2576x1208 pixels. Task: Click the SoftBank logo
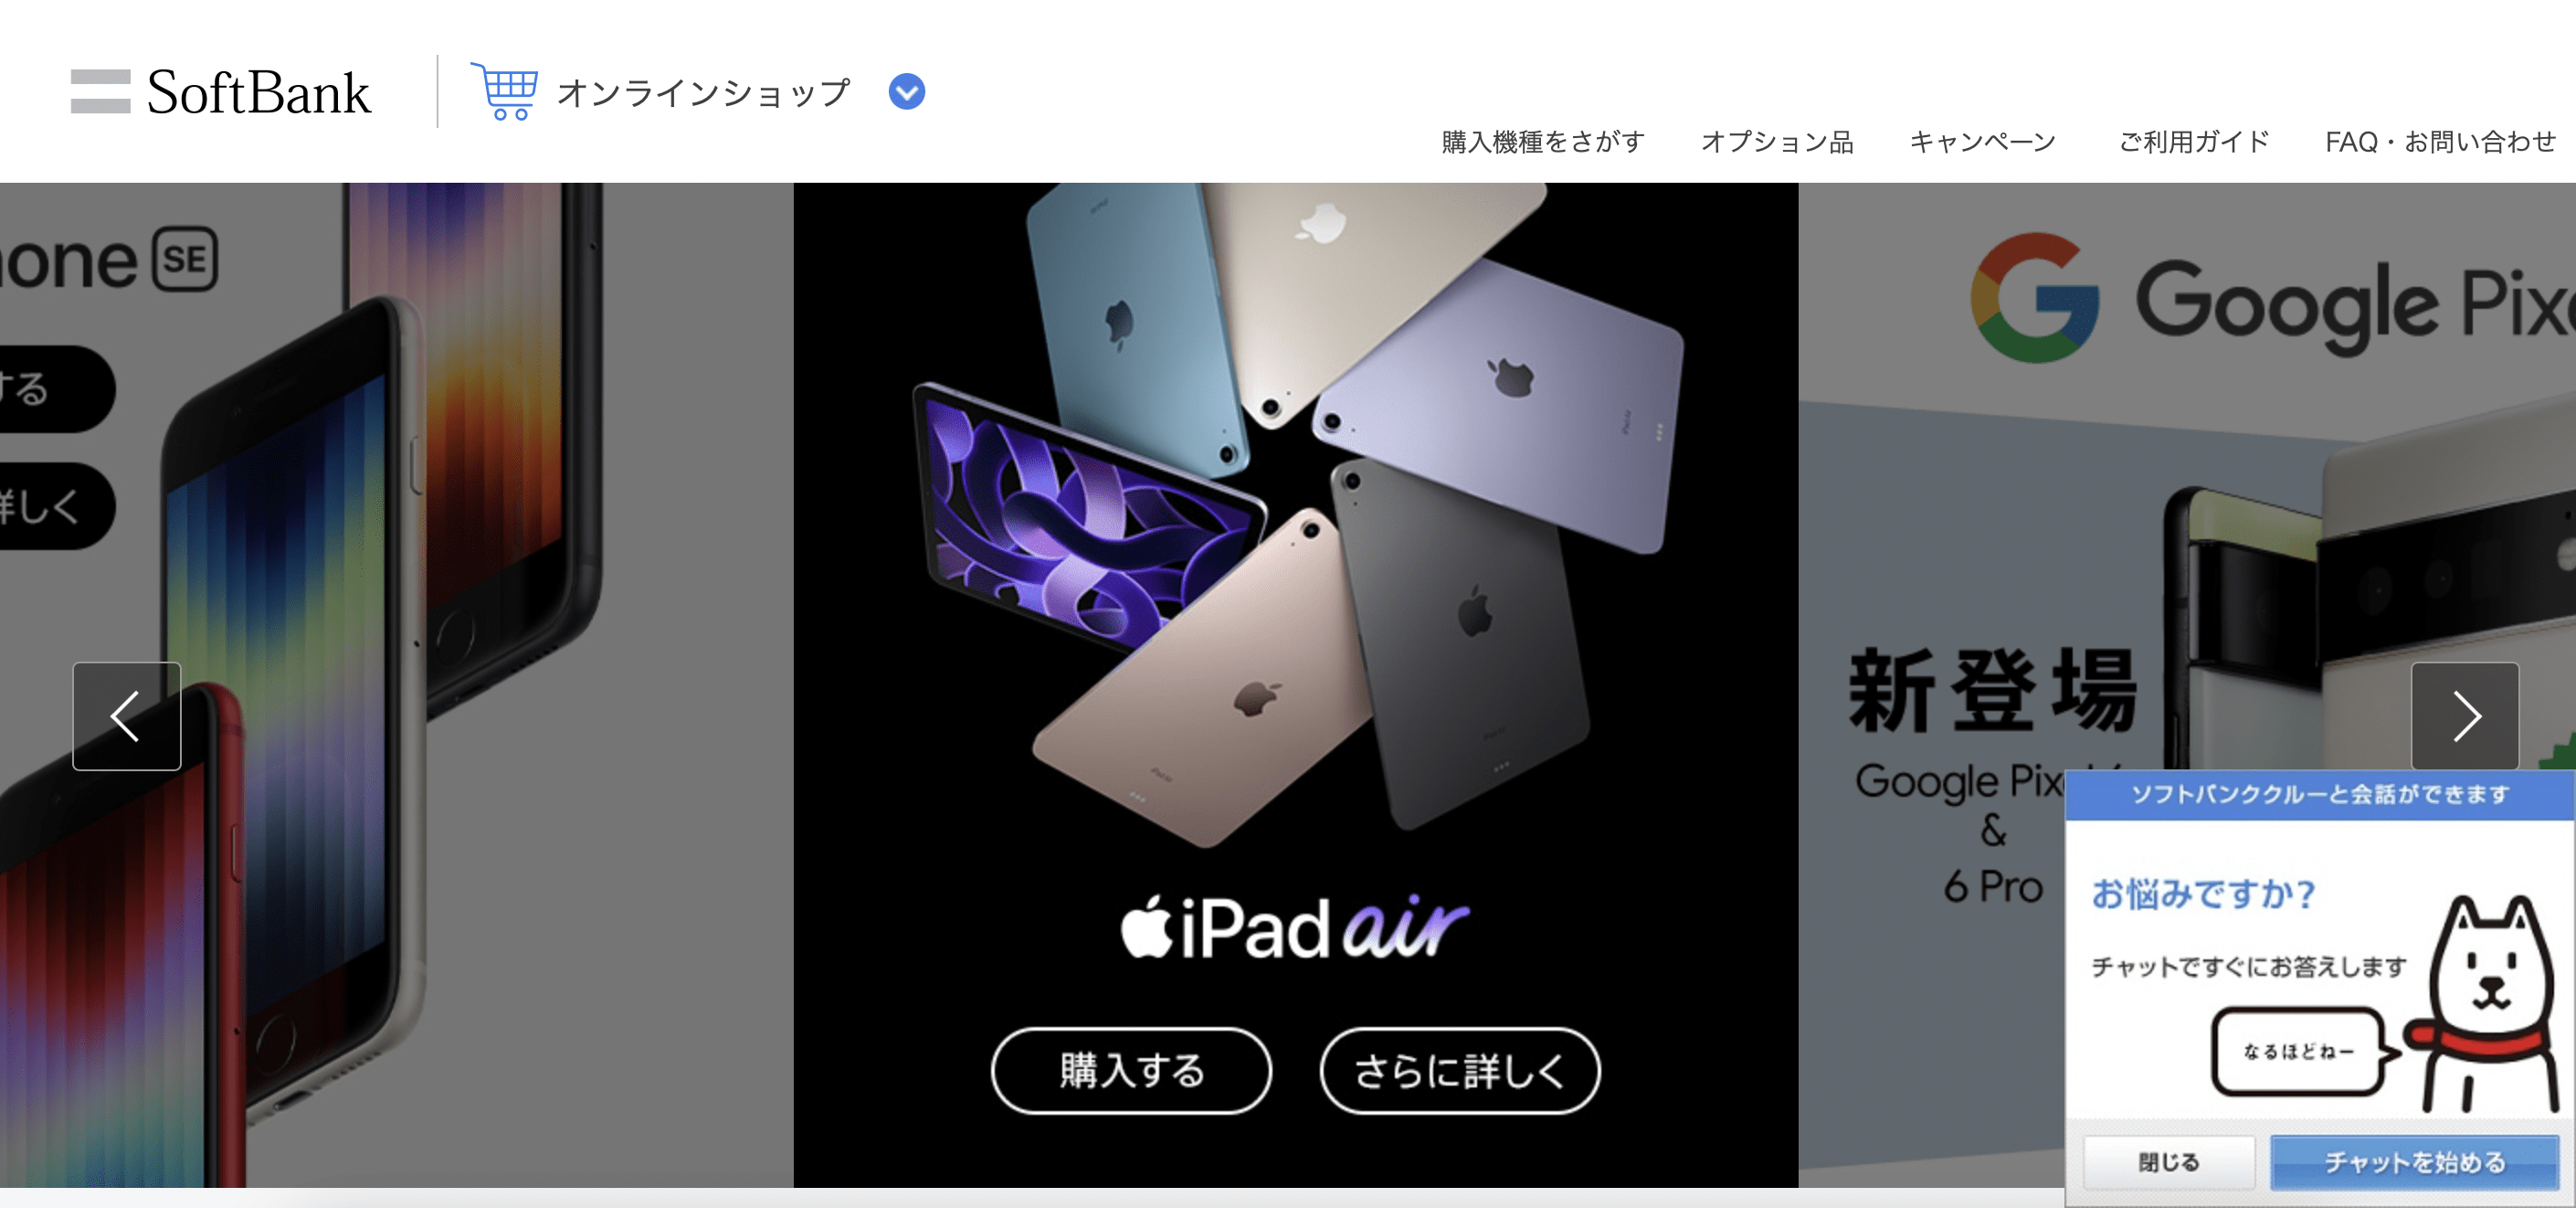coord(221,92)
